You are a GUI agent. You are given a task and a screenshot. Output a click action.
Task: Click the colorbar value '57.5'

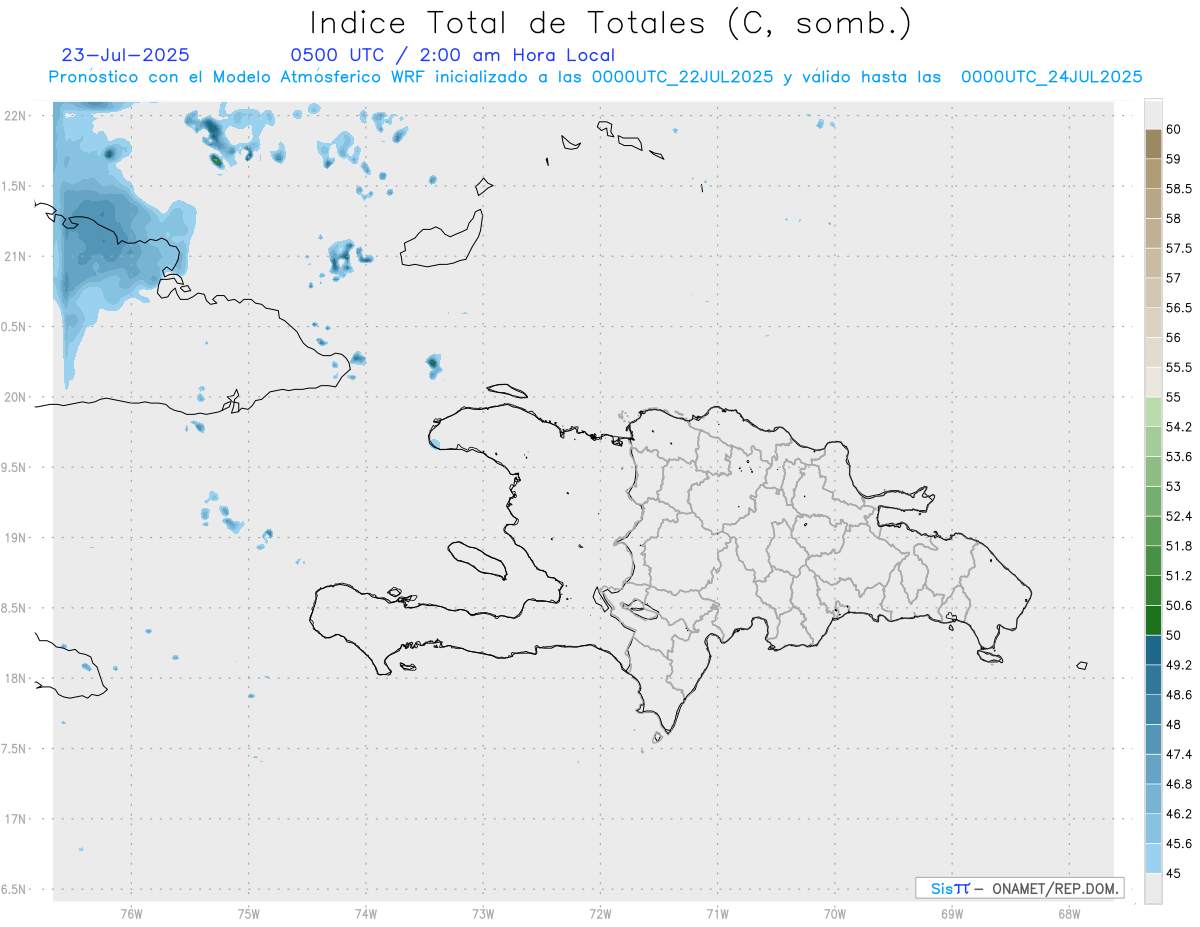point(1179,248)
